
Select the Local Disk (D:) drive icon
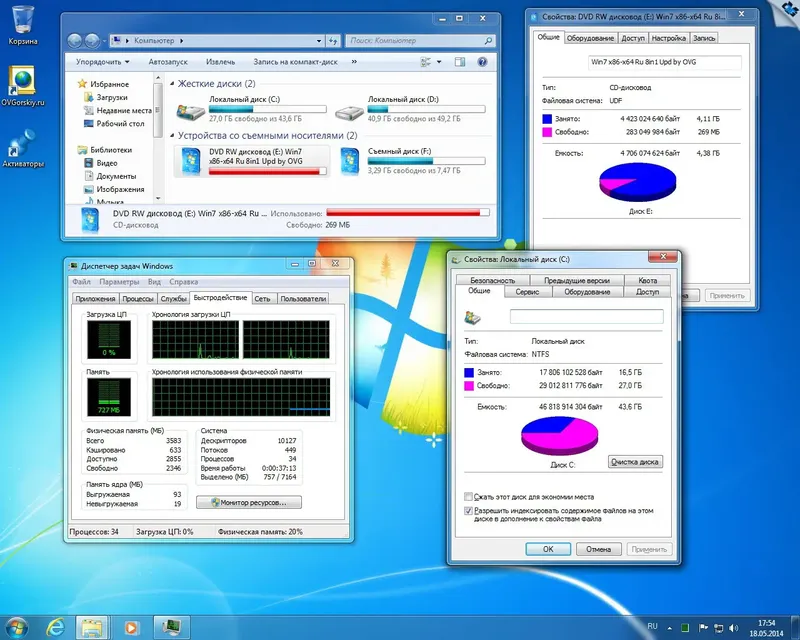click(349, 112)
